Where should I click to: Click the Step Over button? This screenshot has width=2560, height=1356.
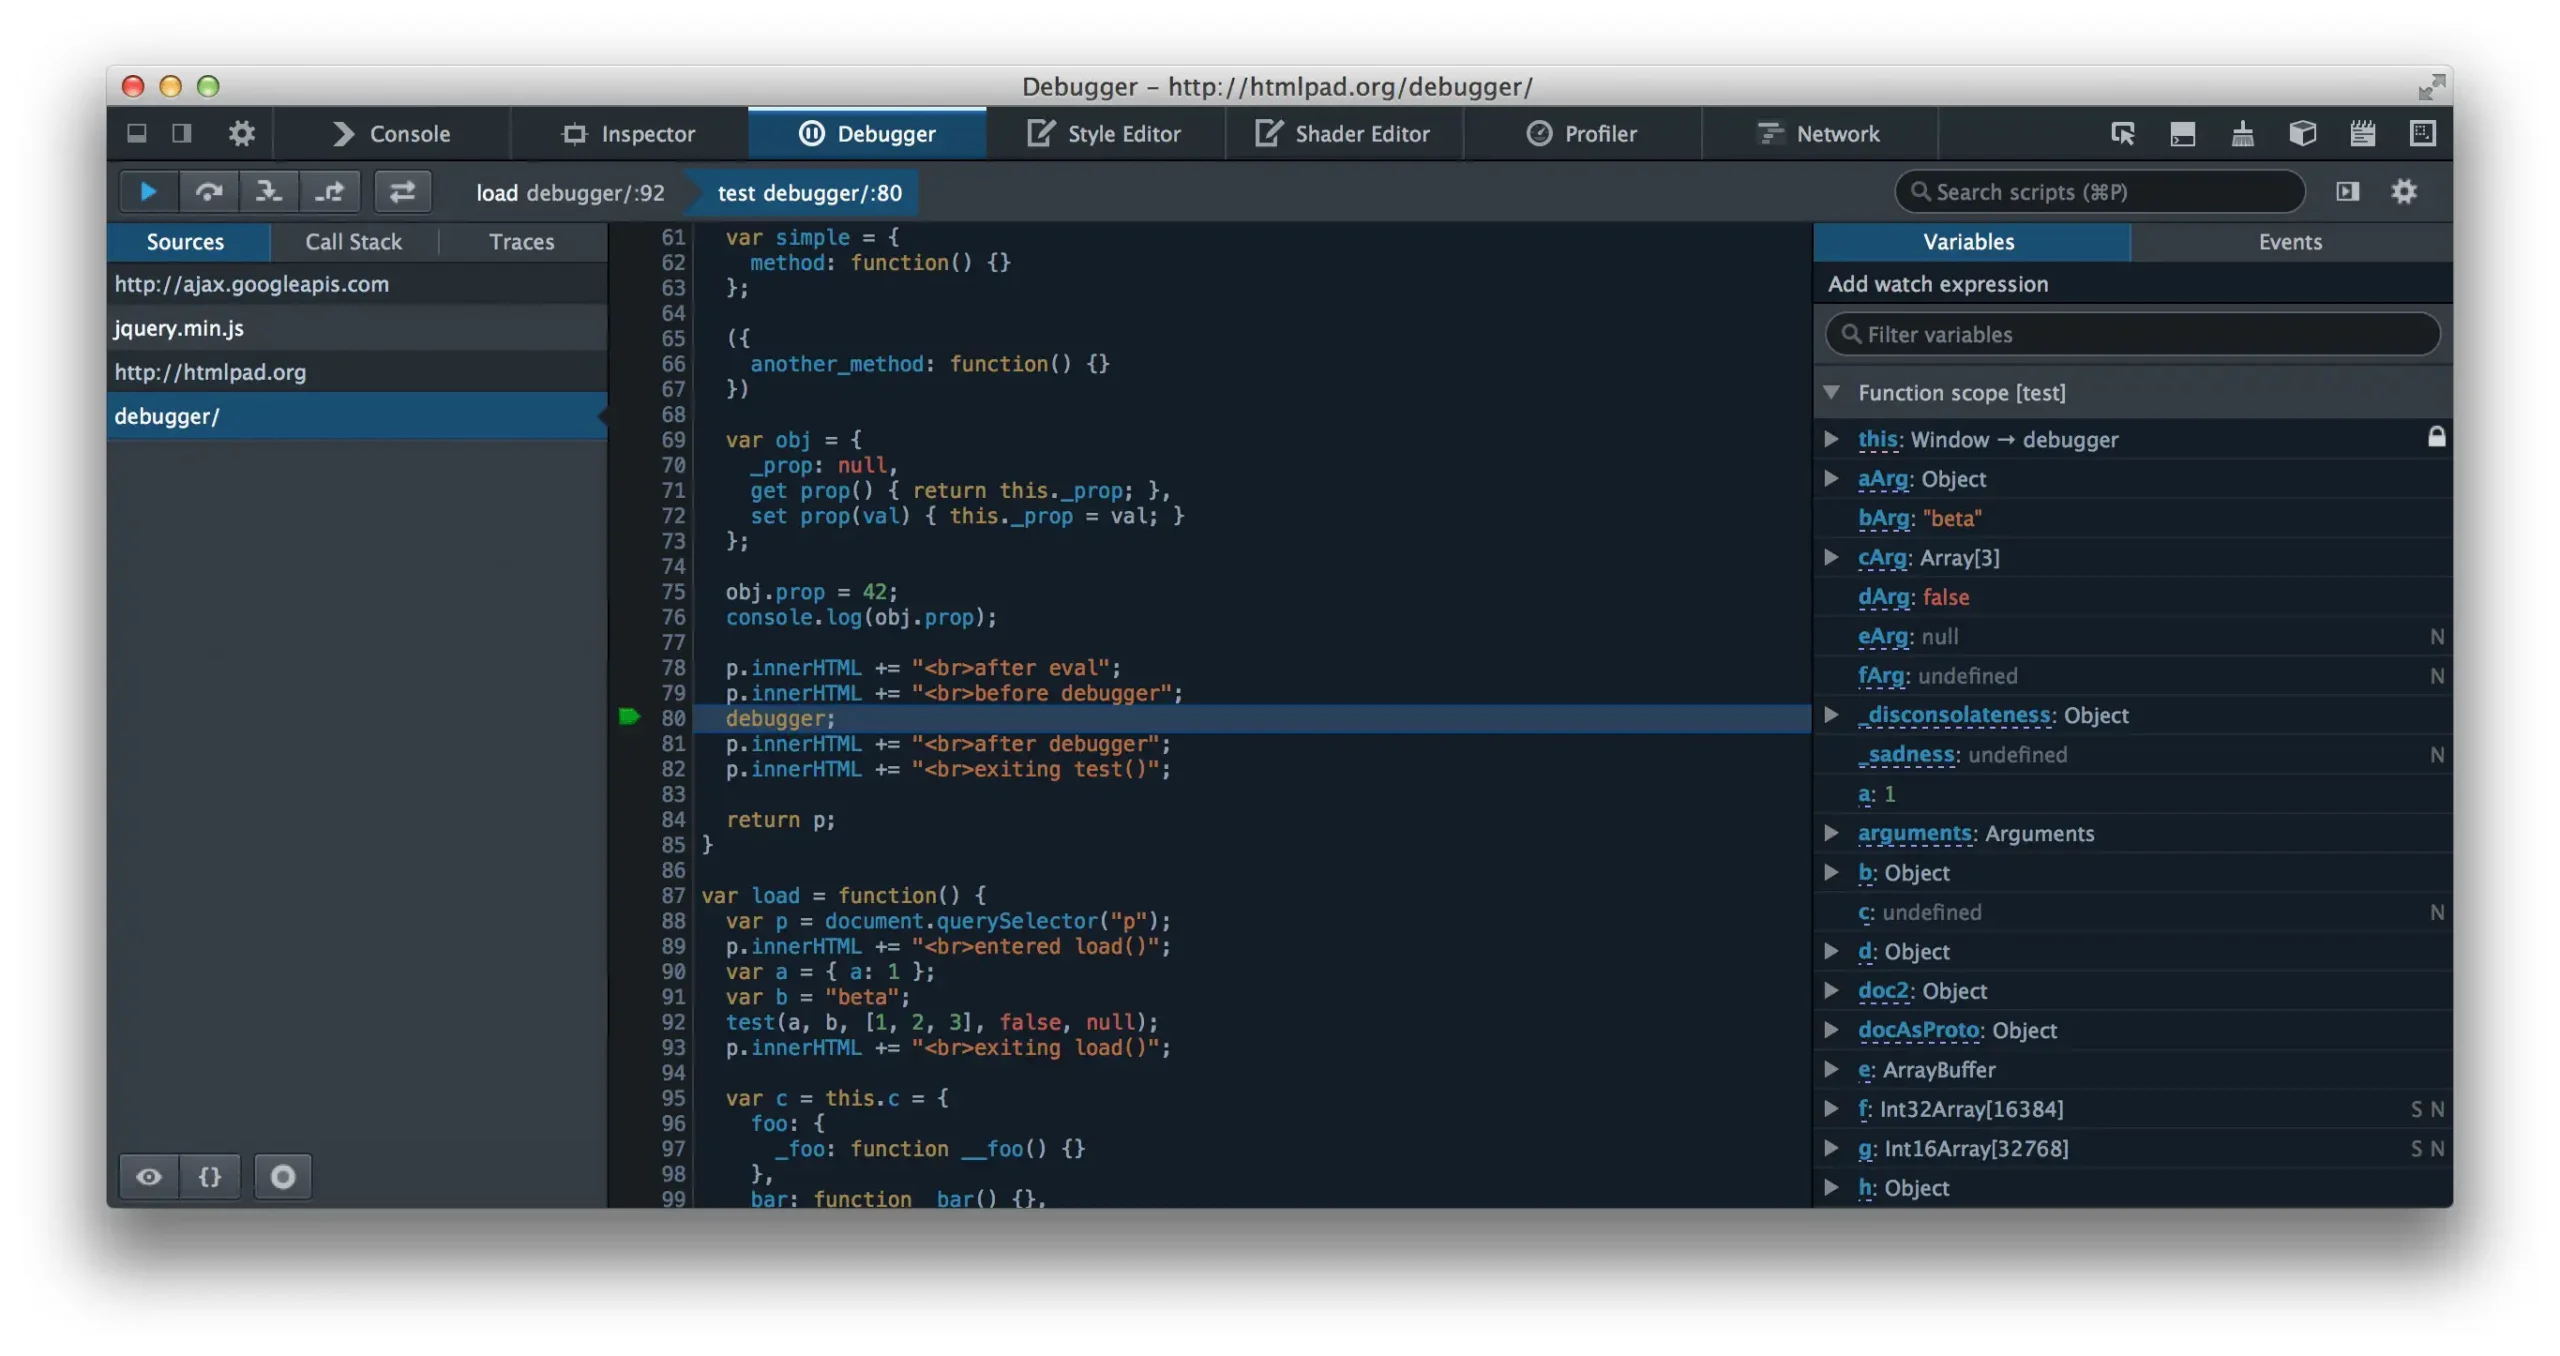coord(208,191)
